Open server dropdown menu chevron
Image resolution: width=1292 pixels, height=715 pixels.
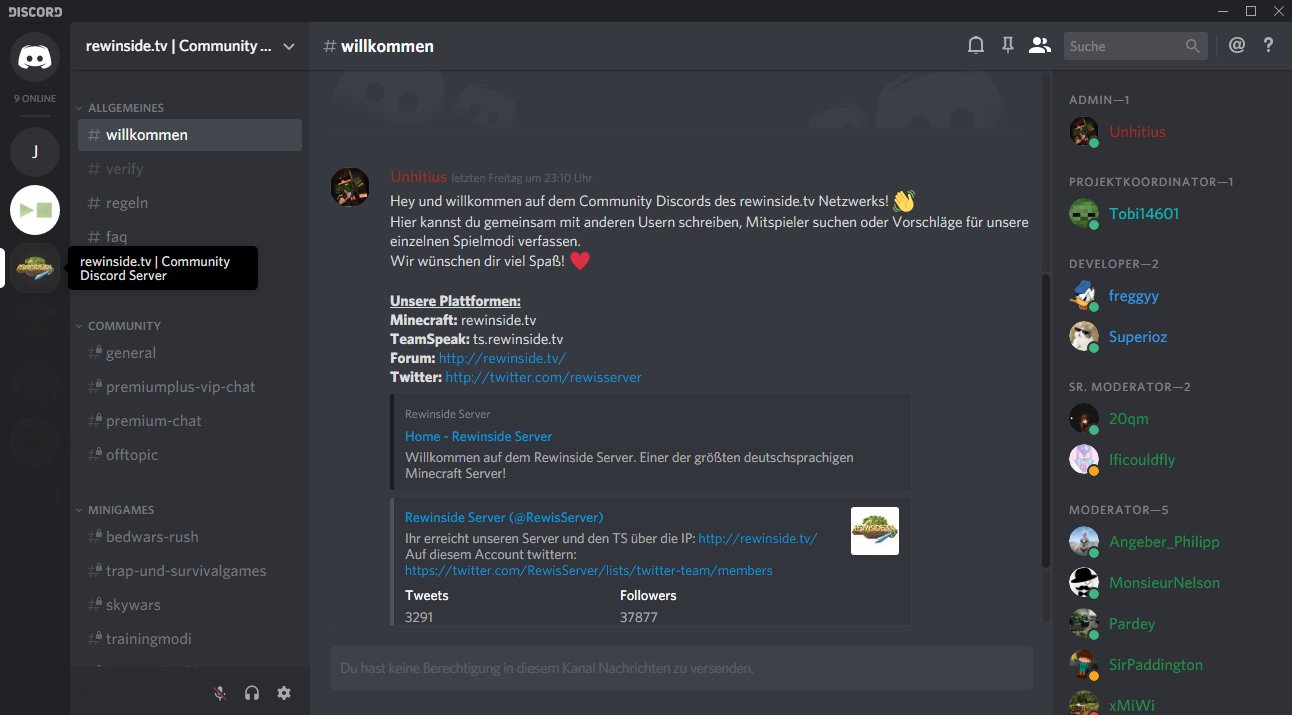[x=289, y=46]
